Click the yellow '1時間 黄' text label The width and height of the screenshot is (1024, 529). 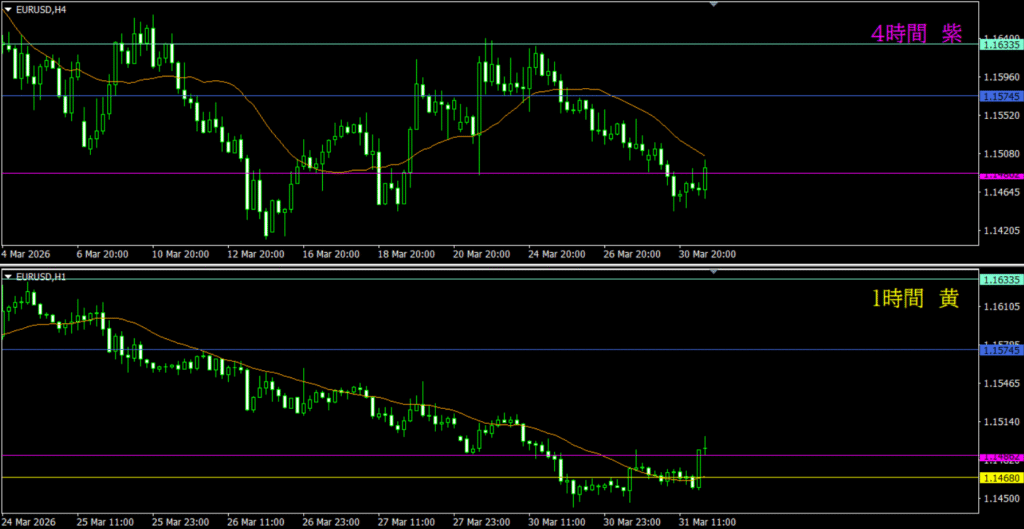[914, 299]
